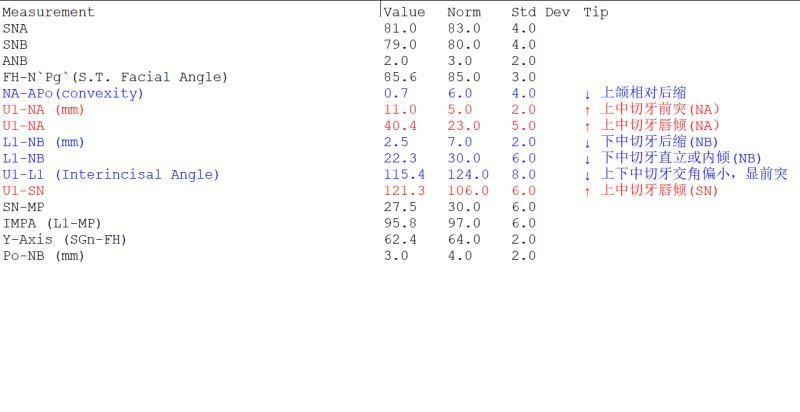Click the U1-SN value 121.3
The width and height of the screenshot is (800, 412).
pos(404,191)
